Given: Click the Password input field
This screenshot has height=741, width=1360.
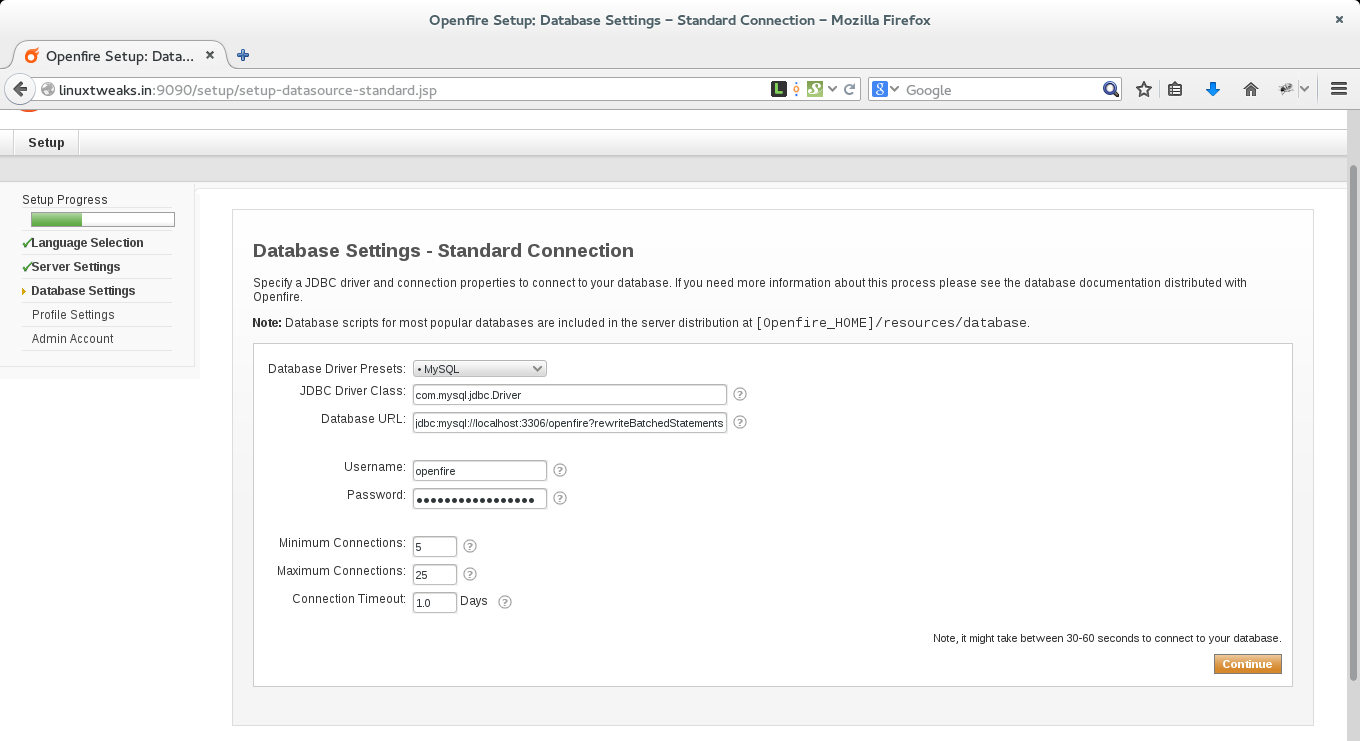Looking at the screenshot, I should click(x=480, y=498).
